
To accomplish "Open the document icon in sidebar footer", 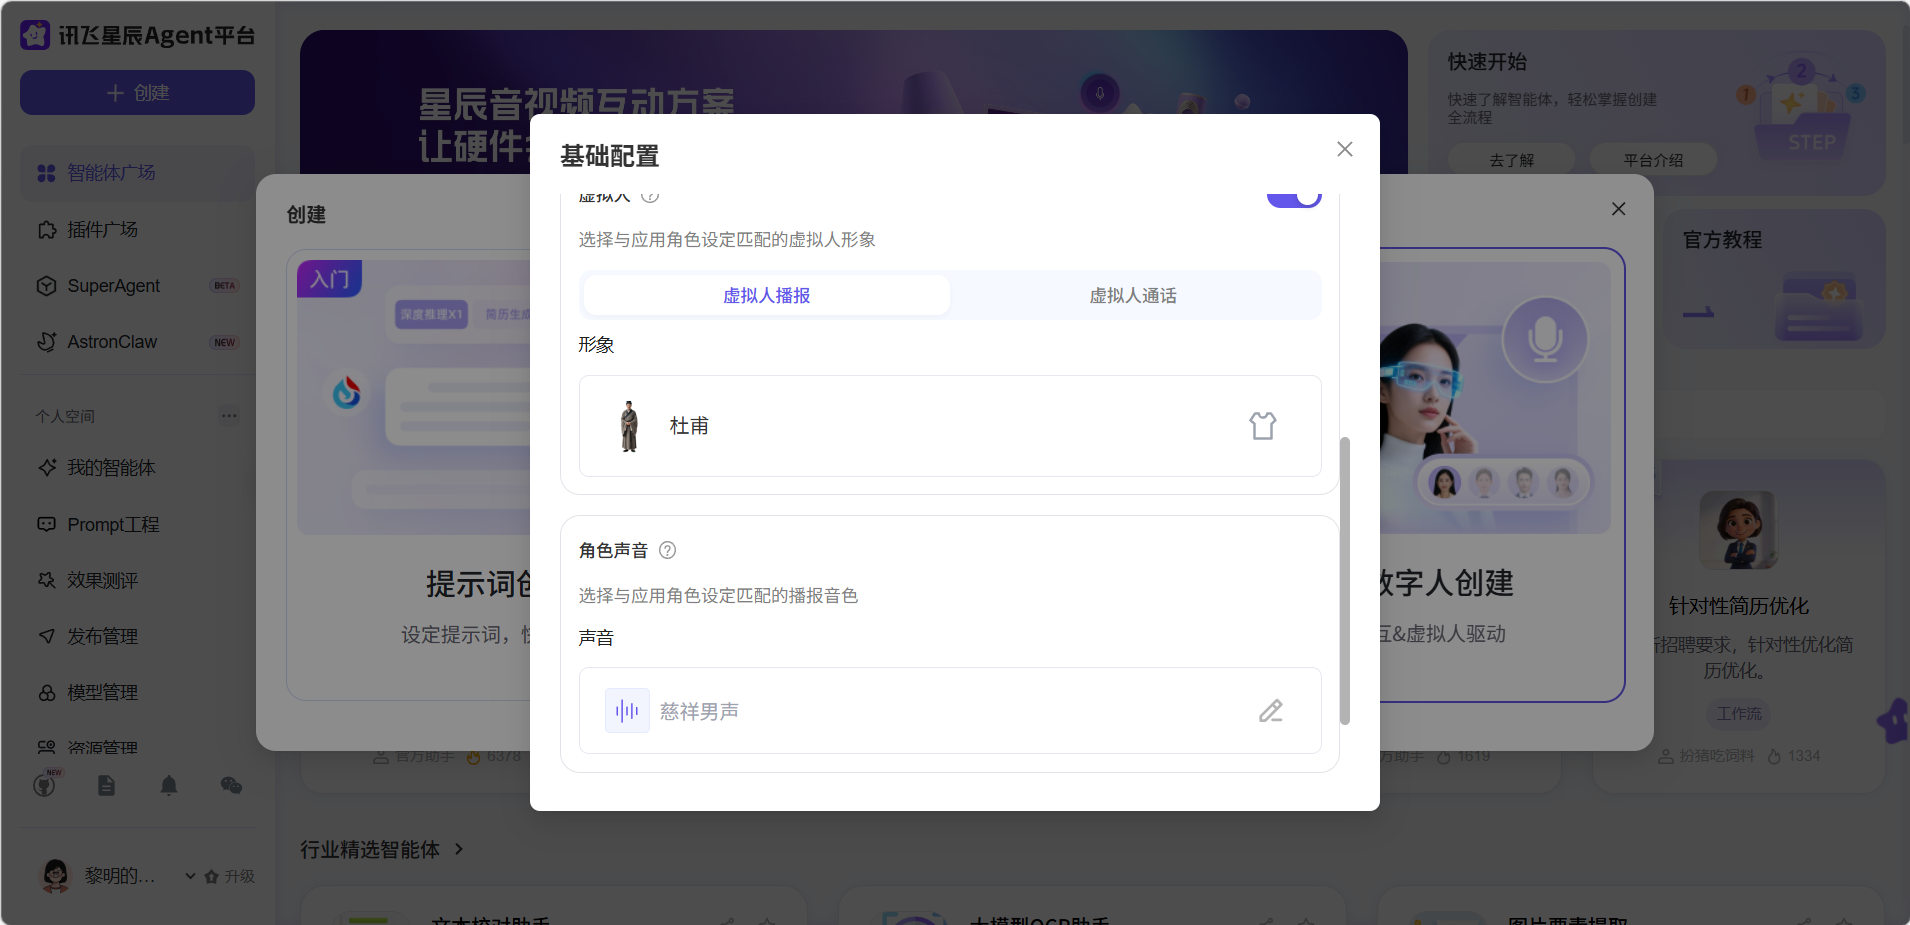I will (x=106, y=786).
